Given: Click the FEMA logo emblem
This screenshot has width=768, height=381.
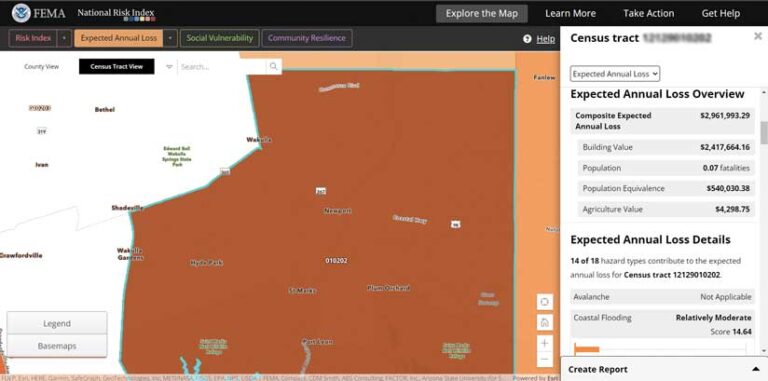Looking at the screenshot, I should 21,13.
